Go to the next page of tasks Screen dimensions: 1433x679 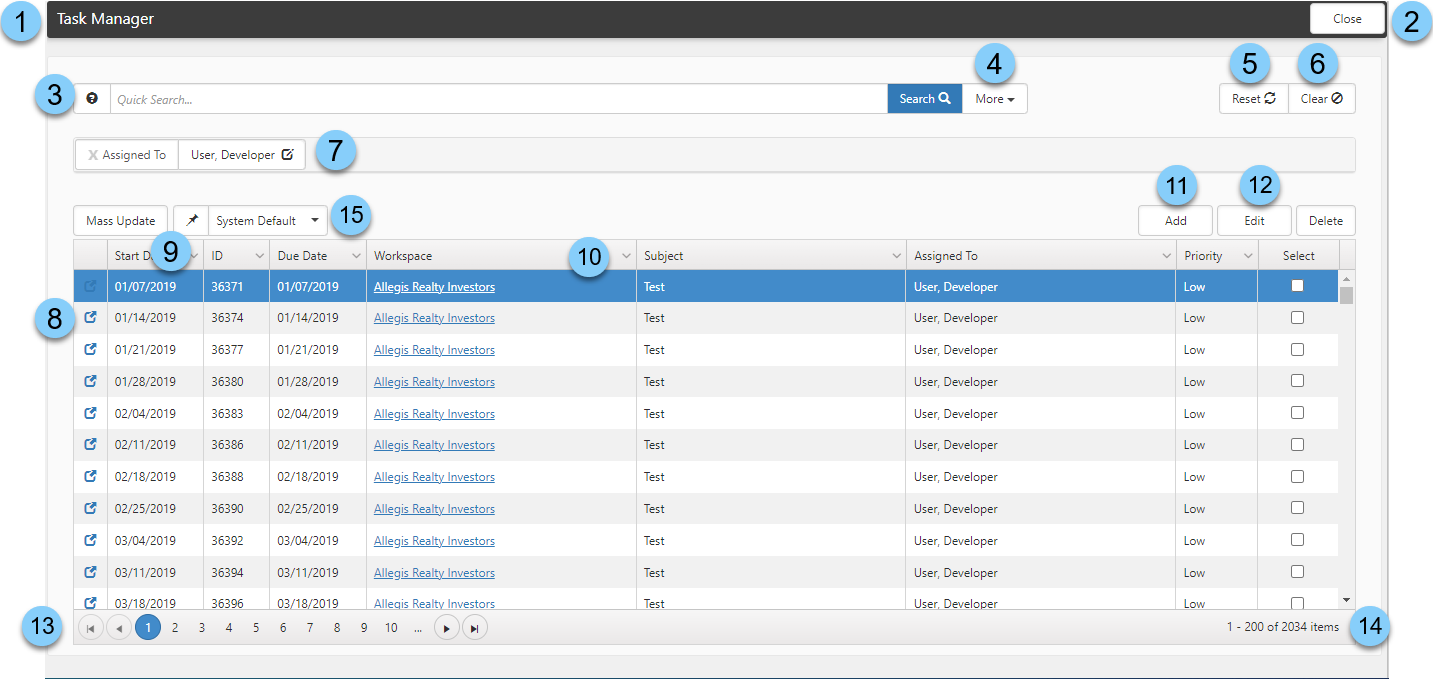tap(446, 628)
